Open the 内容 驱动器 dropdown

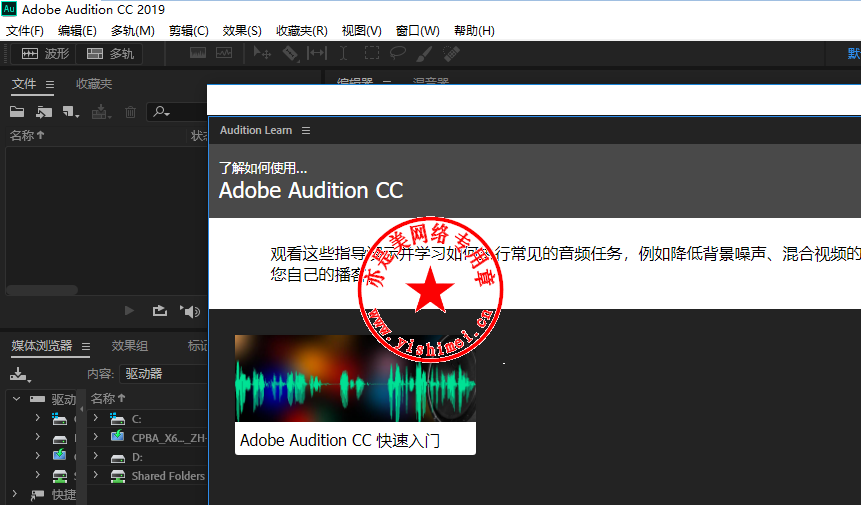point(165,374)
